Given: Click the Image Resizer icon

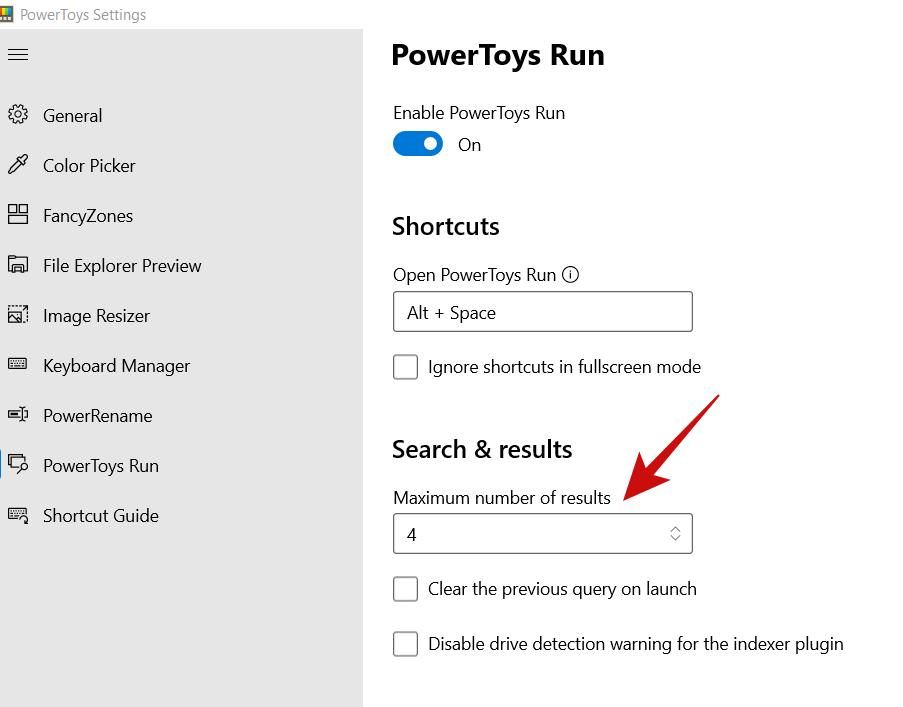Looking at the screenshot, I should click(18, 314).
